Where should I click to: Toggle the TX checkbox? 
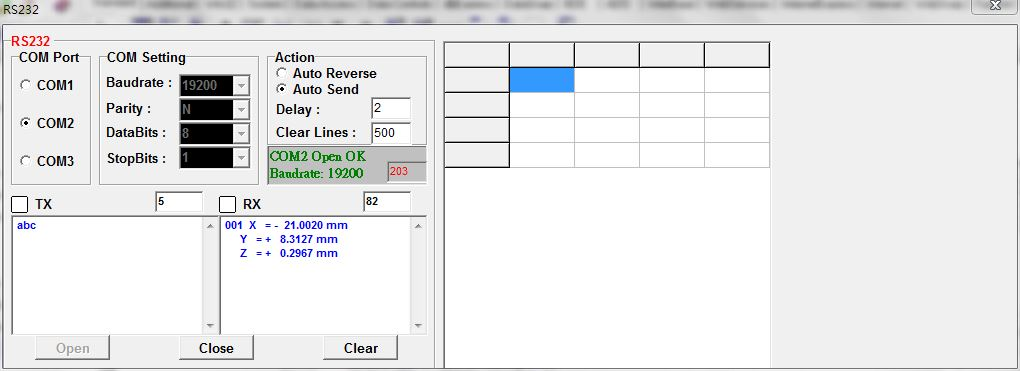coord(20,204)
